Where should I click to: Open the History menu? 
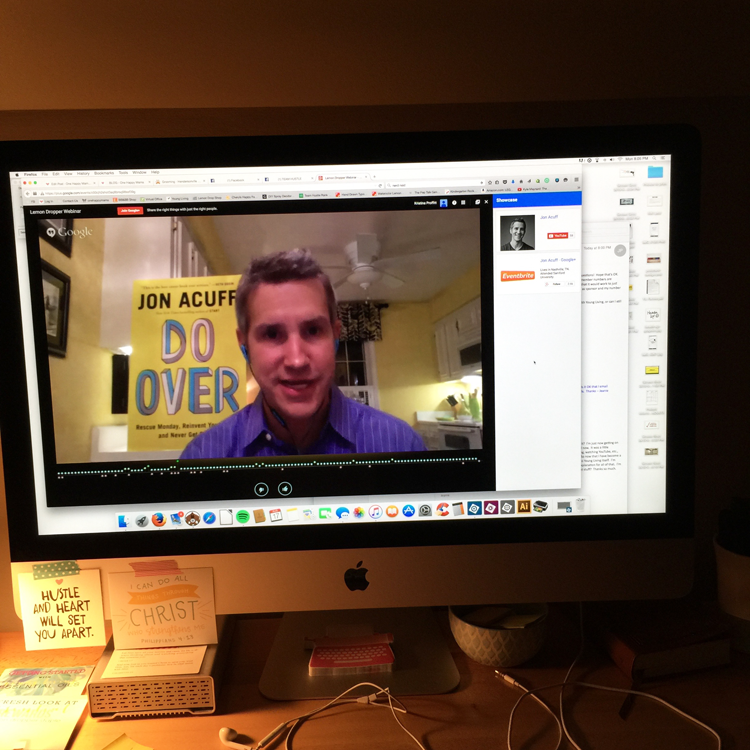tap(83, 173)
